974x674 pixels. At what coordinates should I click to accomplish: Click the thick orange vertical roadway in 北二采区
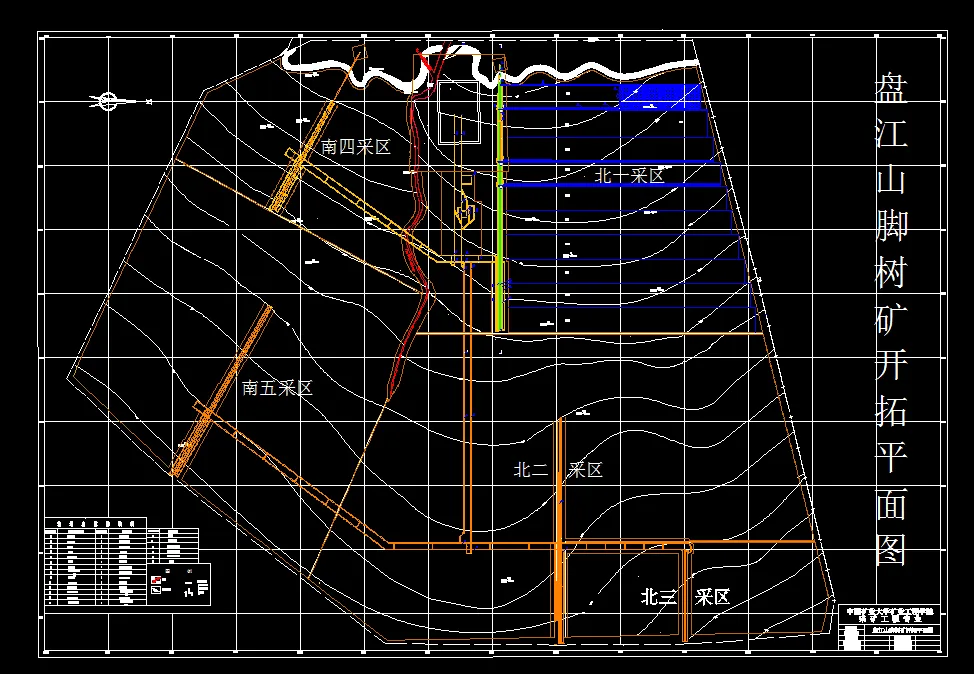click(x=560, y=530)
